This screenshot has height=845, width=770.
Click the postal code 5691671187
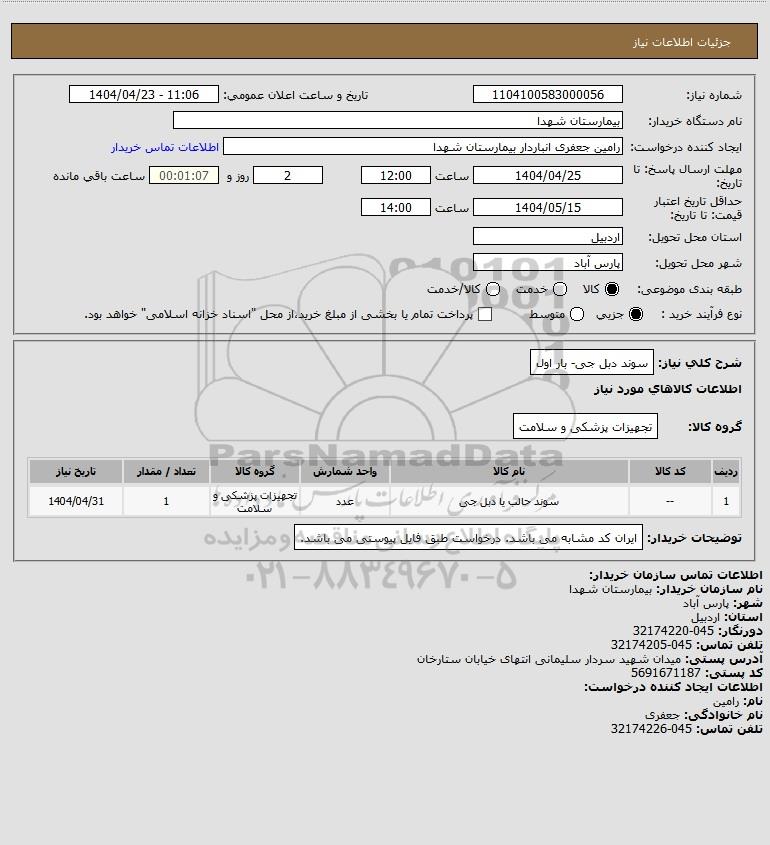click(665, 673)
